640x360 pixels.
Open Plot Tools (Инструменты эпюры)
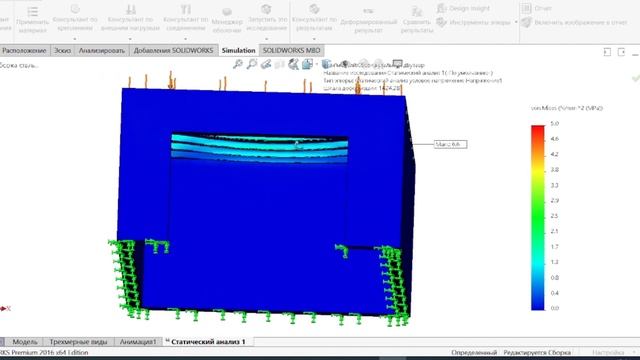point(473,22)
